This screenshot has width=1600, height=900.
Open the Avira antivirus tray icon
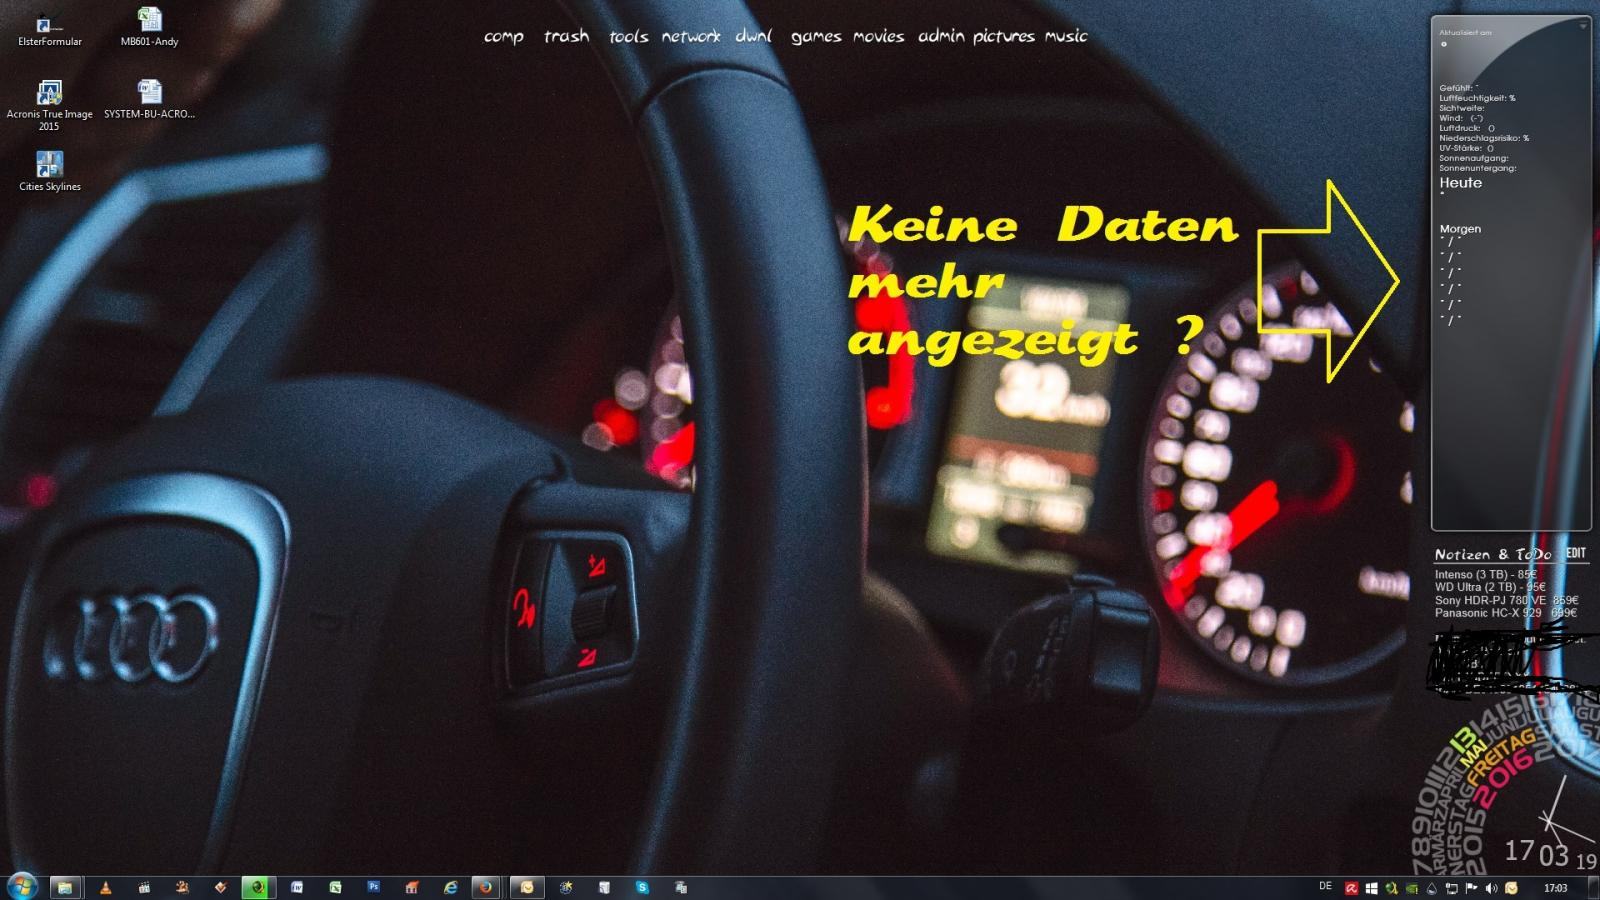[x=1352, y=888]
